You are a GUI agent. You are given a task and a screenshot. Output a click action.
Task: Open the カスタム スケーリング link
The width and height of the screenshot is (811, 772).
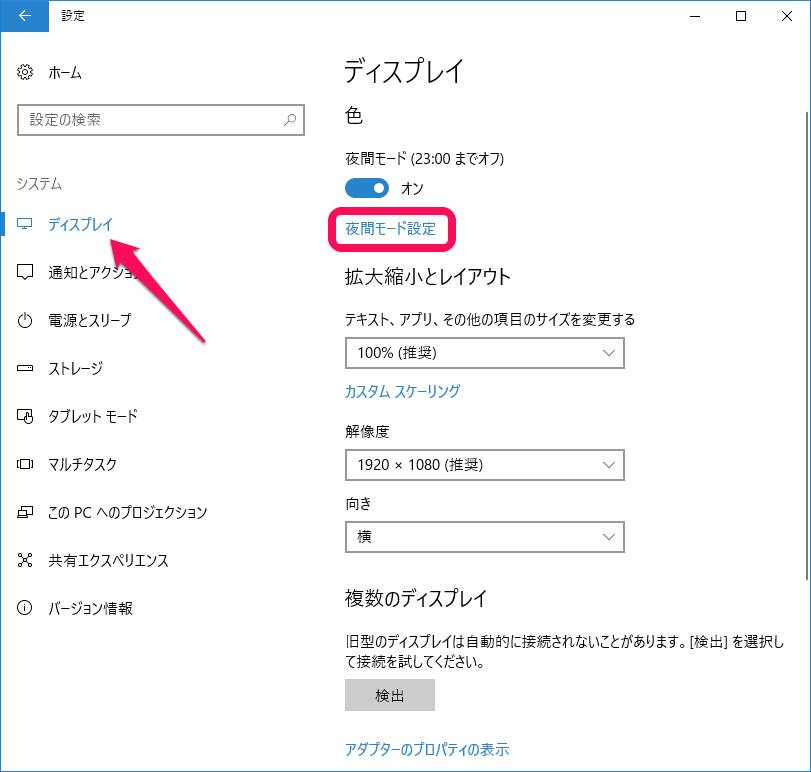click(x=402, y=391)
